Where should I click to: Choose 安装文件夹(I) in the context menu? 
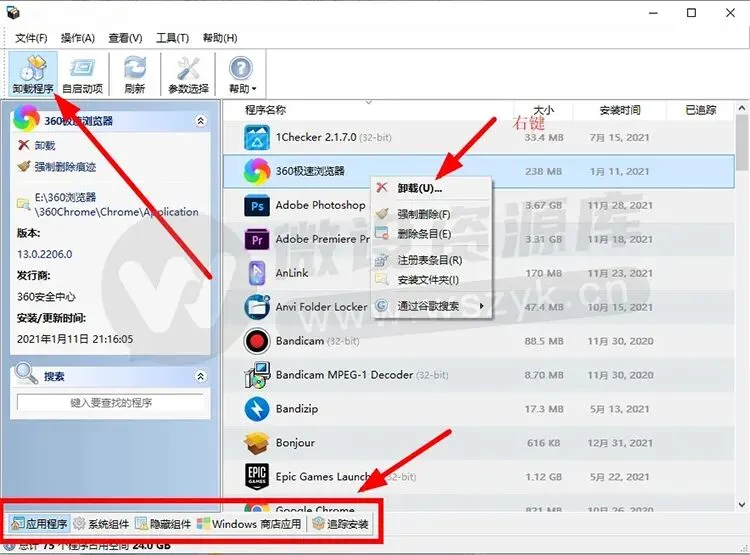point(431,280)
